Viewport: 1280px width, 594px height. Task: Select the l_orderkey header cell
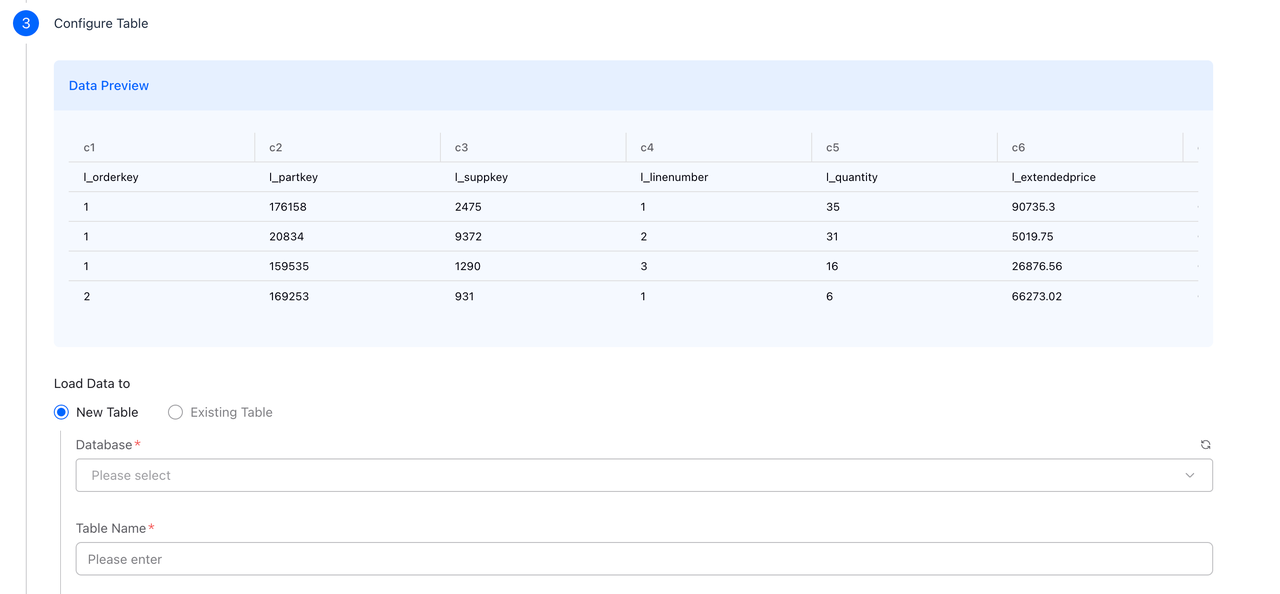112,177
